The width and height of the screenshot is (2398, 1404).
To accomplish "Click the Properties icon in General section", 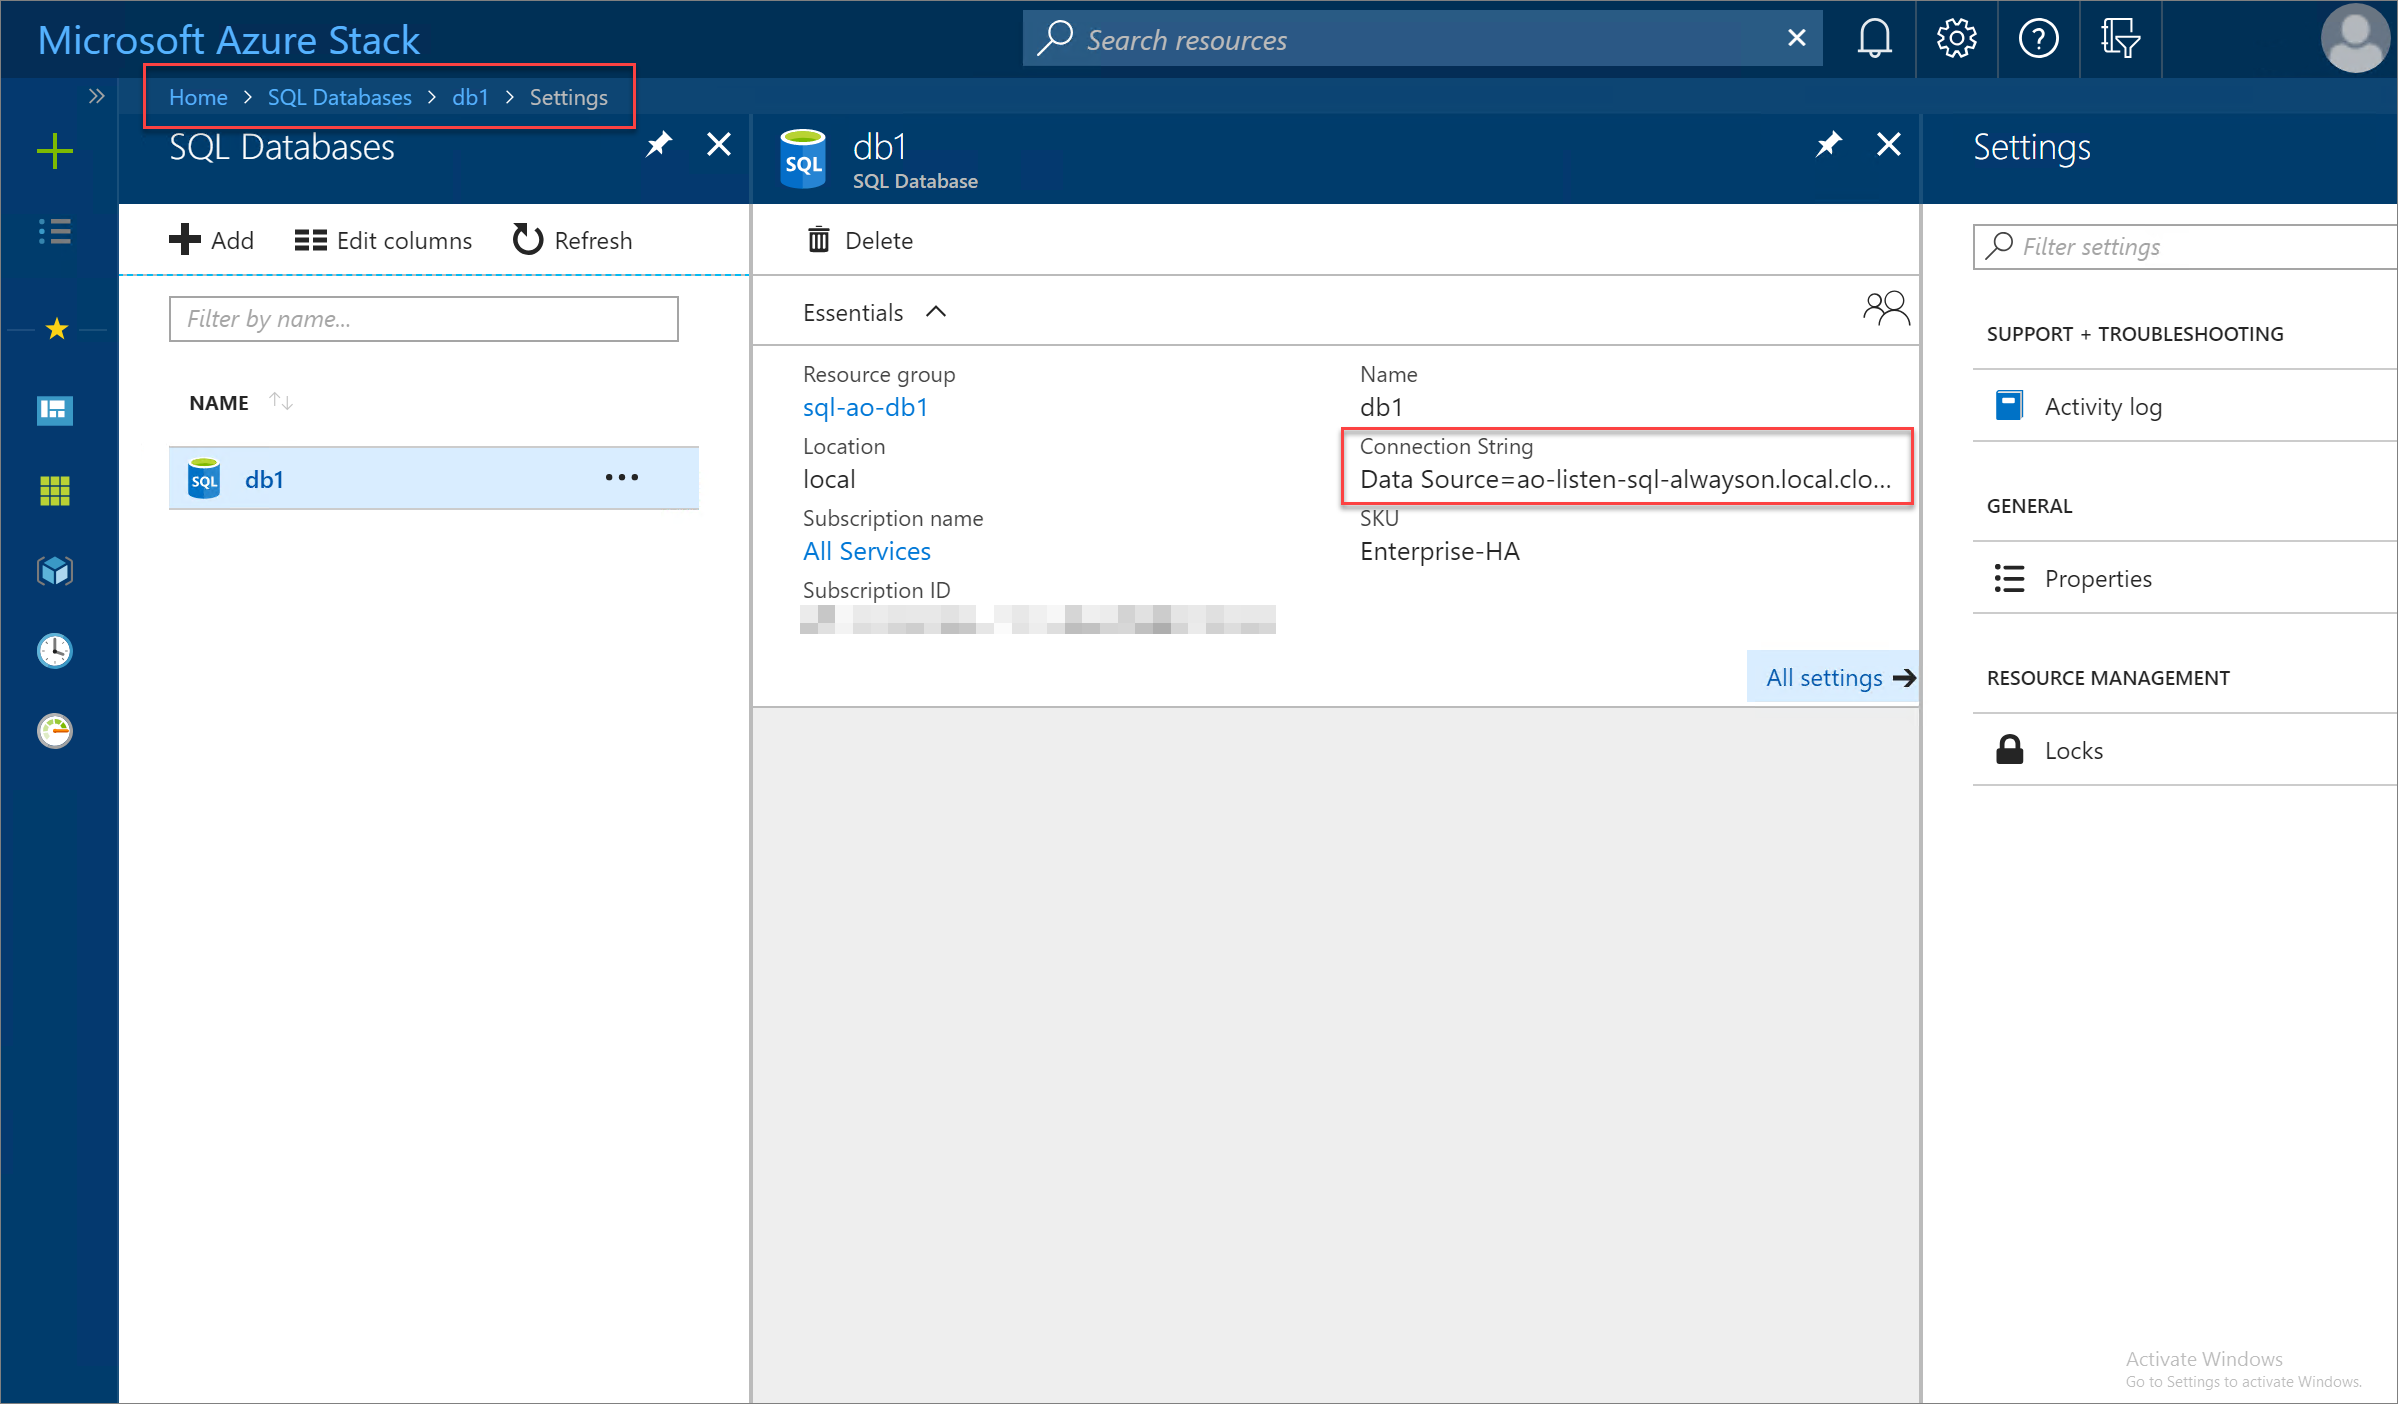I will (2007, 577).
